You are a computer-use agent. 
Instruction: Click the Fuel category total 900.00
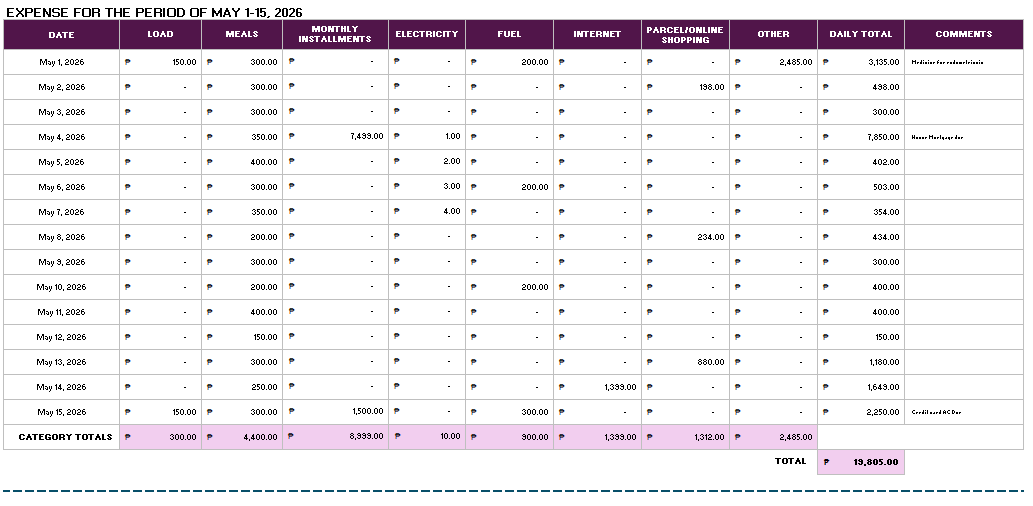click(509, 437)
